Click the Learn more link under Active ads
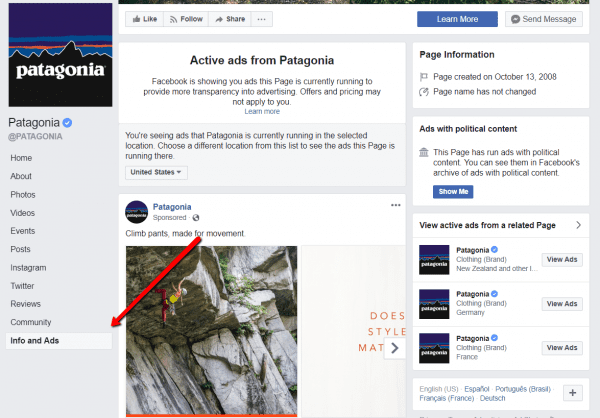This screenshot has height=418, width=600. [x=262, y=111]
